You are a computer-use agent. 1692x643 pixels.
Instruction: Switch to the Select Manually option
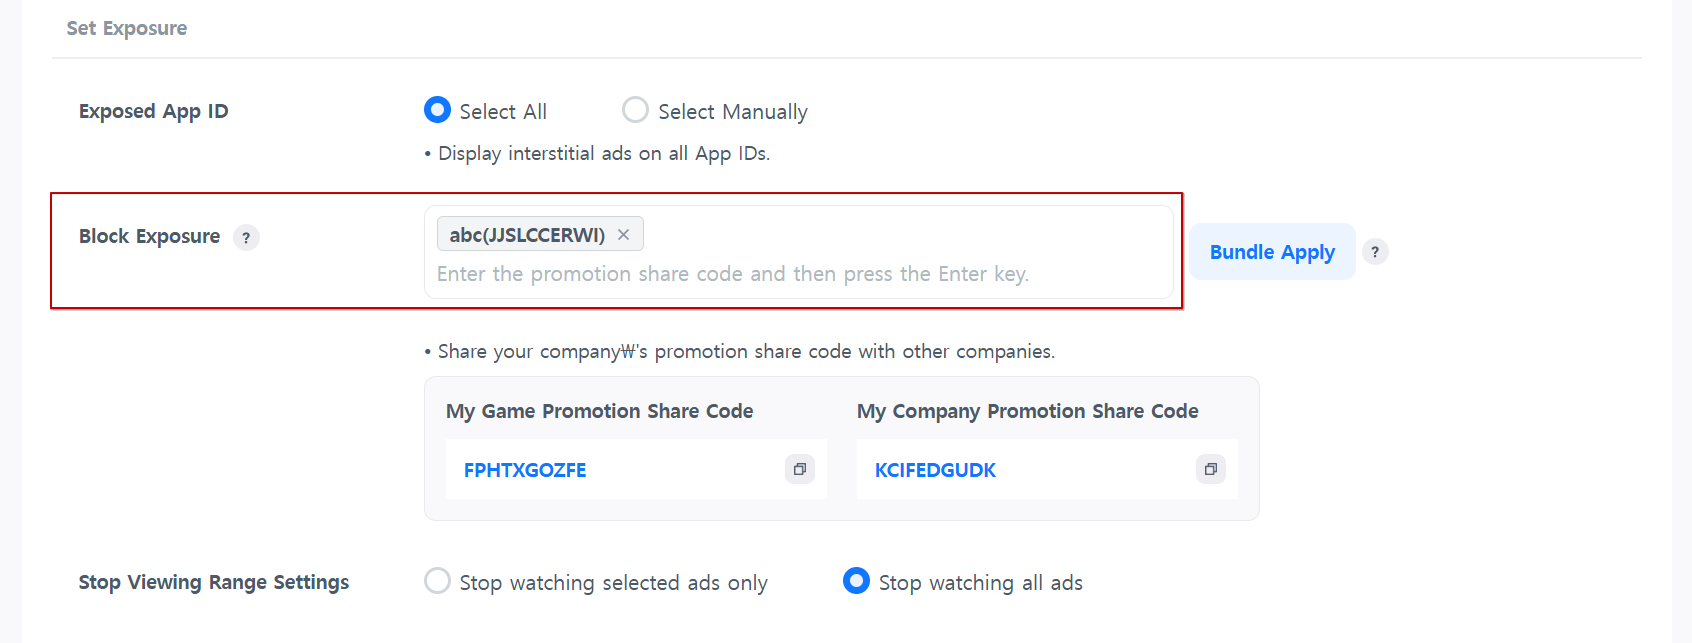(x=635, y=110)
